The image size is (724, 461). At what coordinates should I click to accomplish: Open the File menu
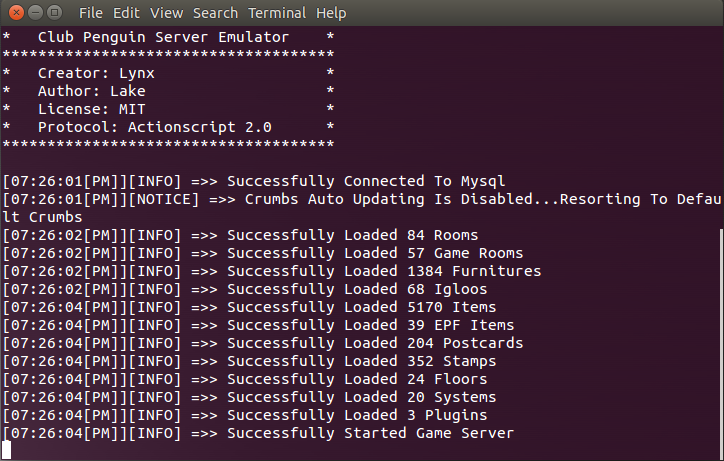(90, 13)
